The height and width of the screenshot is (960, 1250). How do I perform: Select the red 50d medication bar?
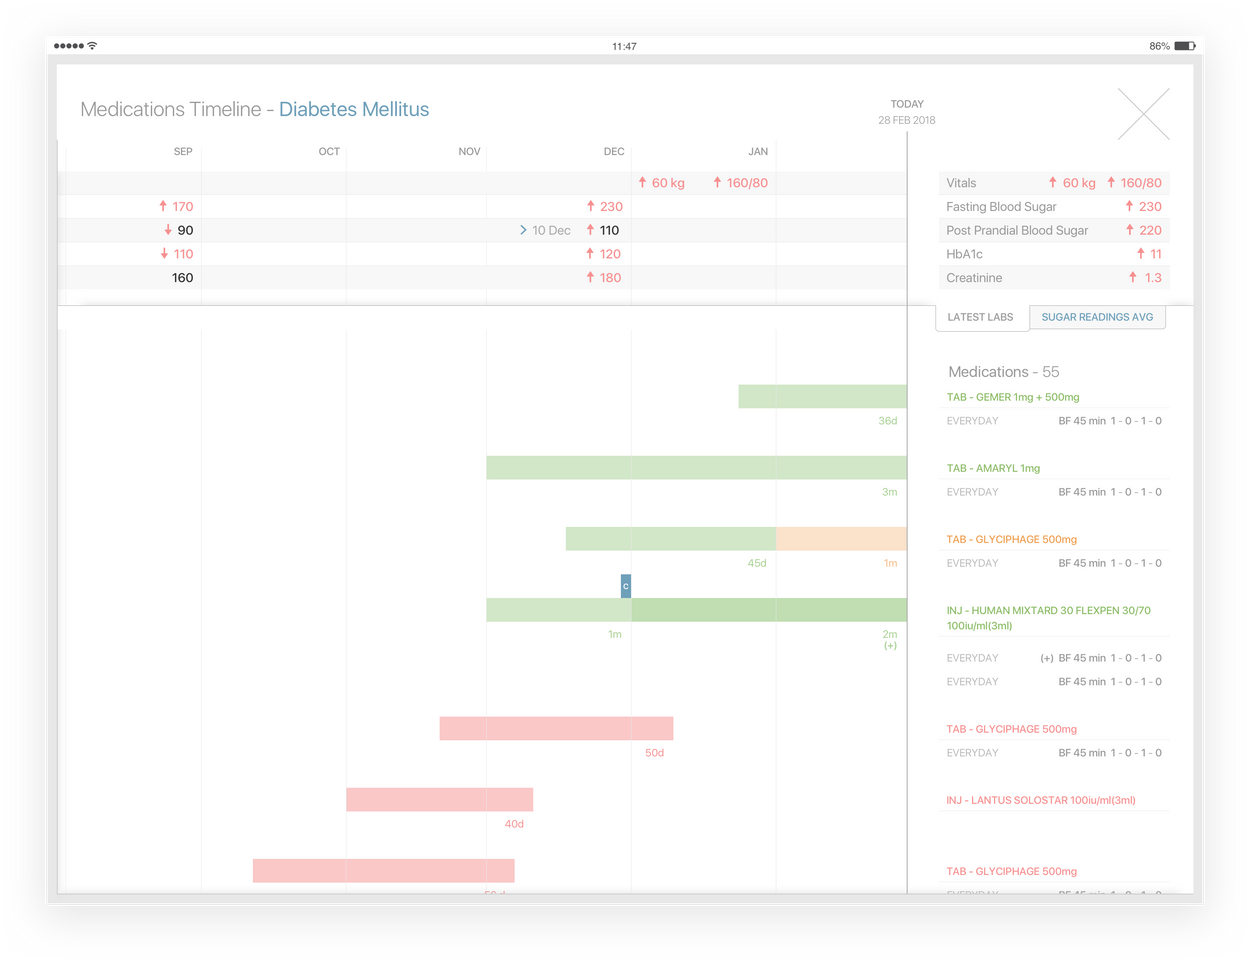pos(556,728)
